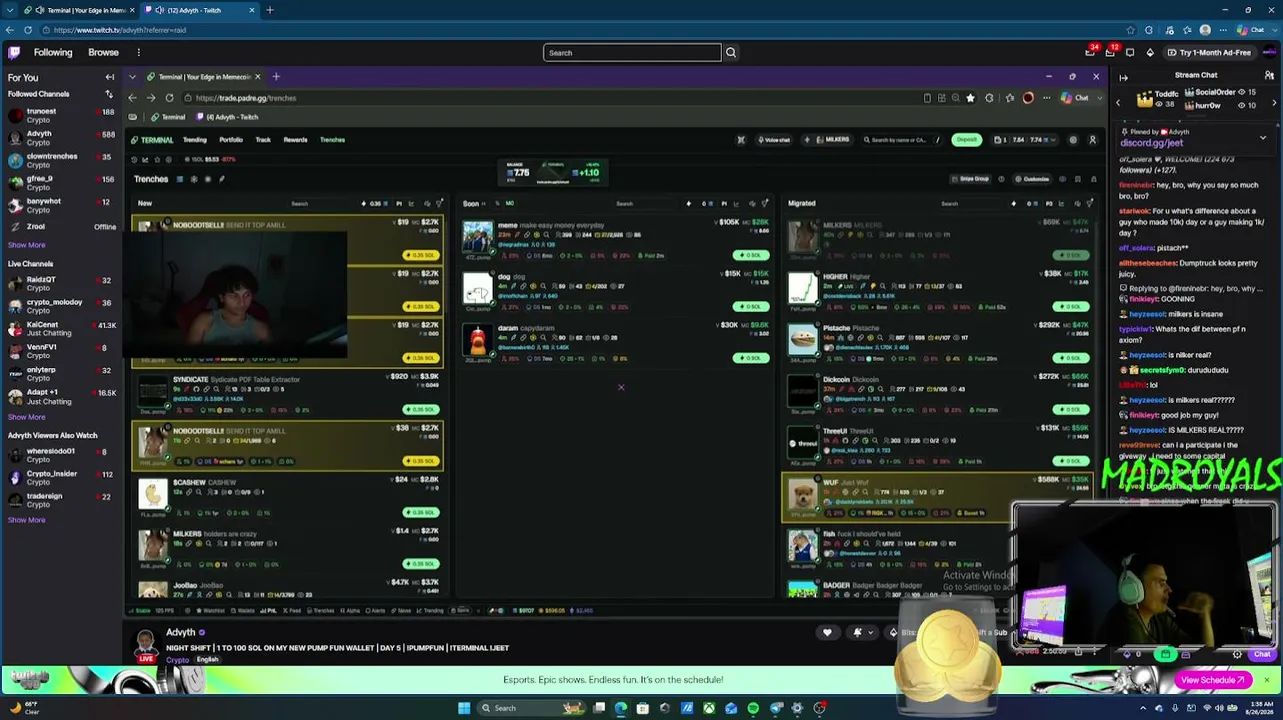Open the Following tab on Twitch
The height and width of the screenshot is (720, 1283).
click(53, 53)
